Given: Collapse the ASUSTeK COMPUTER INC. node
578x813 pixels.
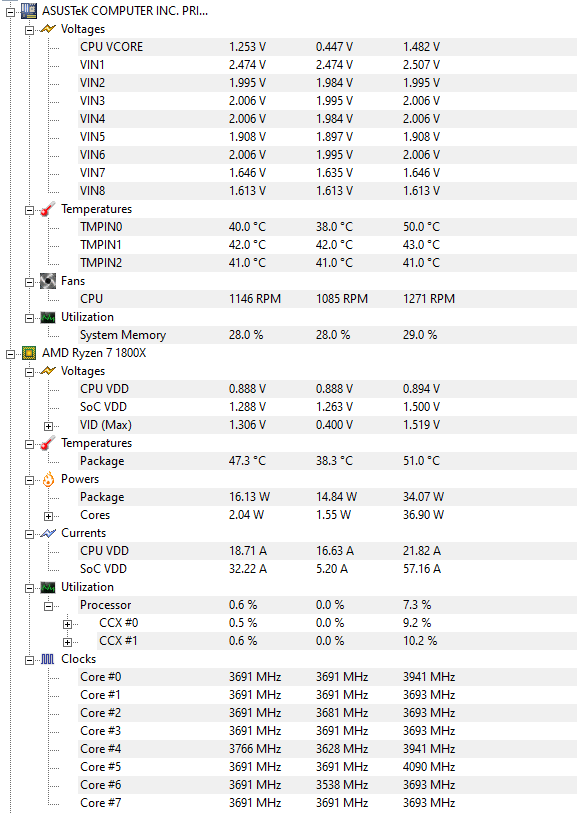Looking at the screenshot, I should (x=10, y=12).
